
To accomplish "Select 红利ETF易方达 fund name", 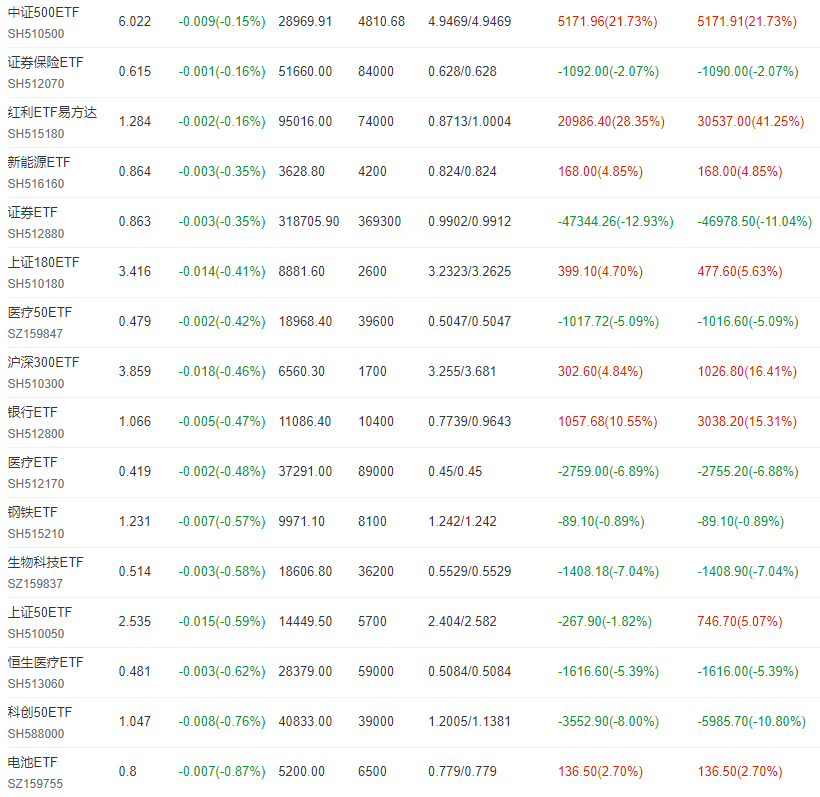I will (x=52, y=112).
